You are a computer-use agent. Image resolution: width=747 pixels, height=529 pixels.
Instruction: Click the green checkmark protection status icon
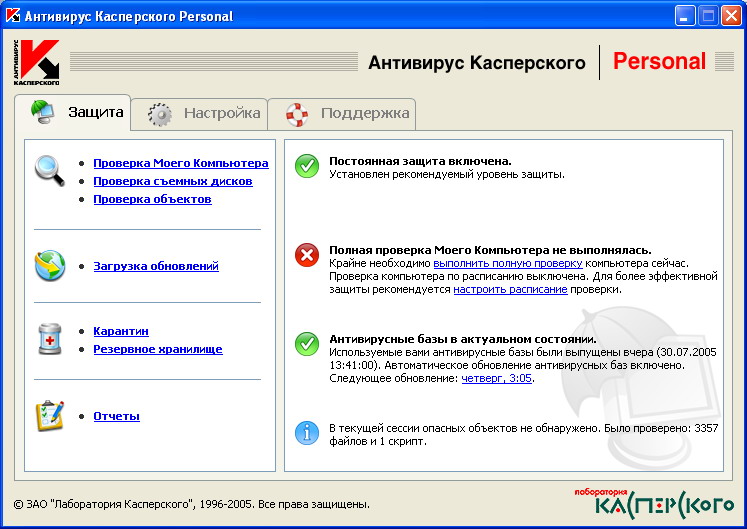[x=307, y=167]
